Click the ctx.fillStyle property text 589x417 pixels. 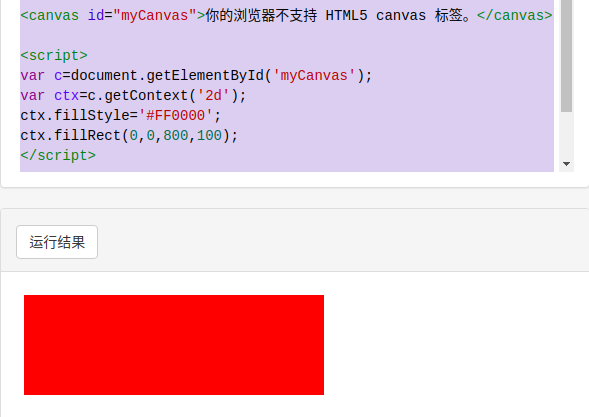click(75, 115)
